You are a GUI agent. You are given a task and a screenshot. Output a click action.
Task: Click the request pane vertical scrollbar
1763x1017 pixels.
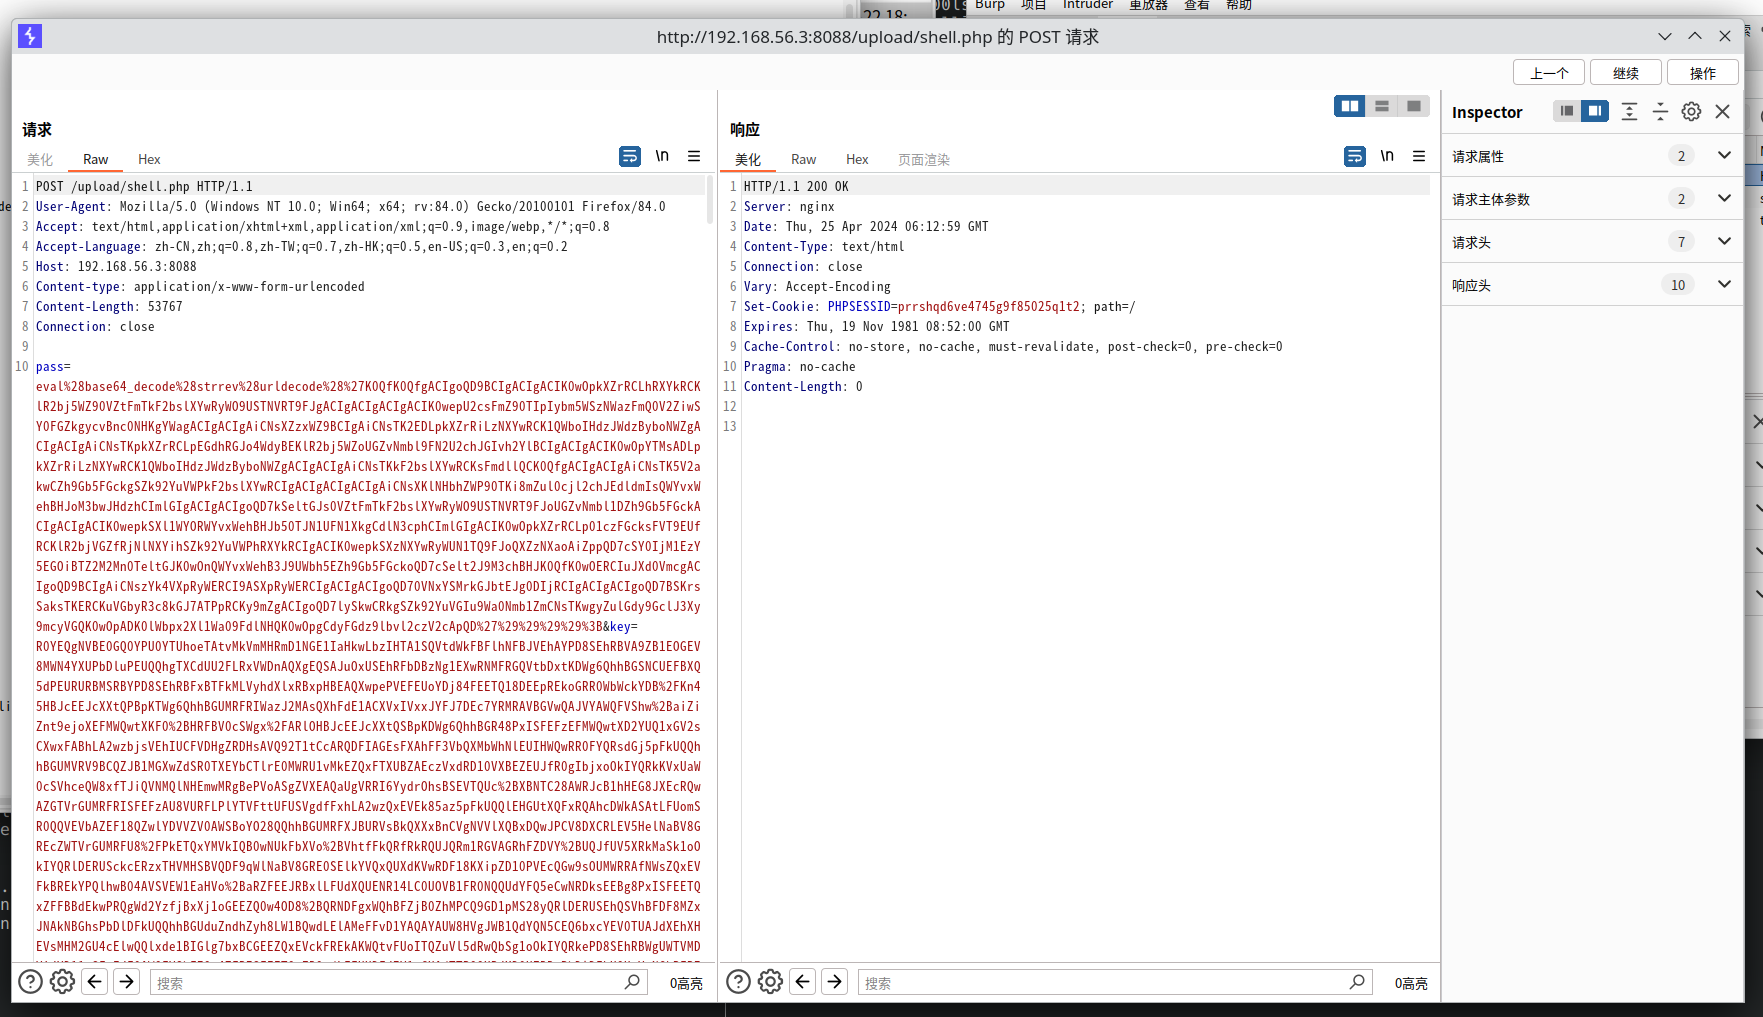710,200
